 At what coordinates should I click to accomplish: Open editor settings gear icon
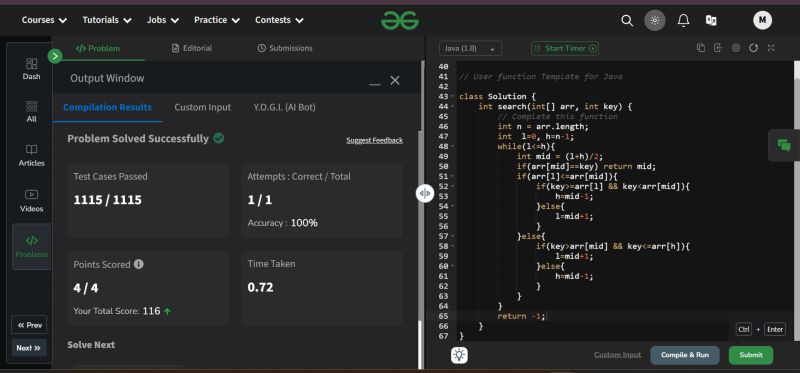point(736,48)
